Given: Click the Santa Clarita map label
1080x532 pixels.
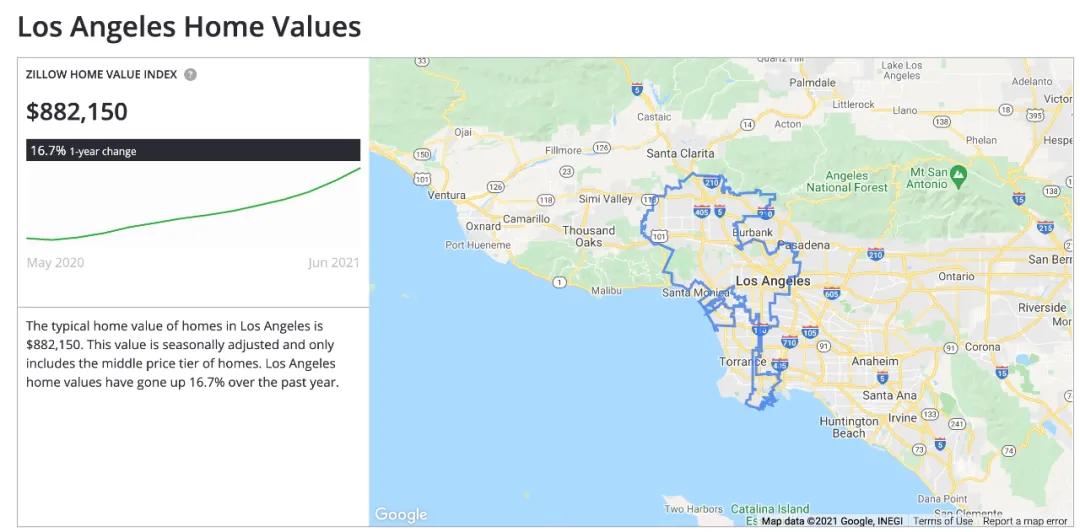Looking at the screenshot, I should click(x=680, y=153).
